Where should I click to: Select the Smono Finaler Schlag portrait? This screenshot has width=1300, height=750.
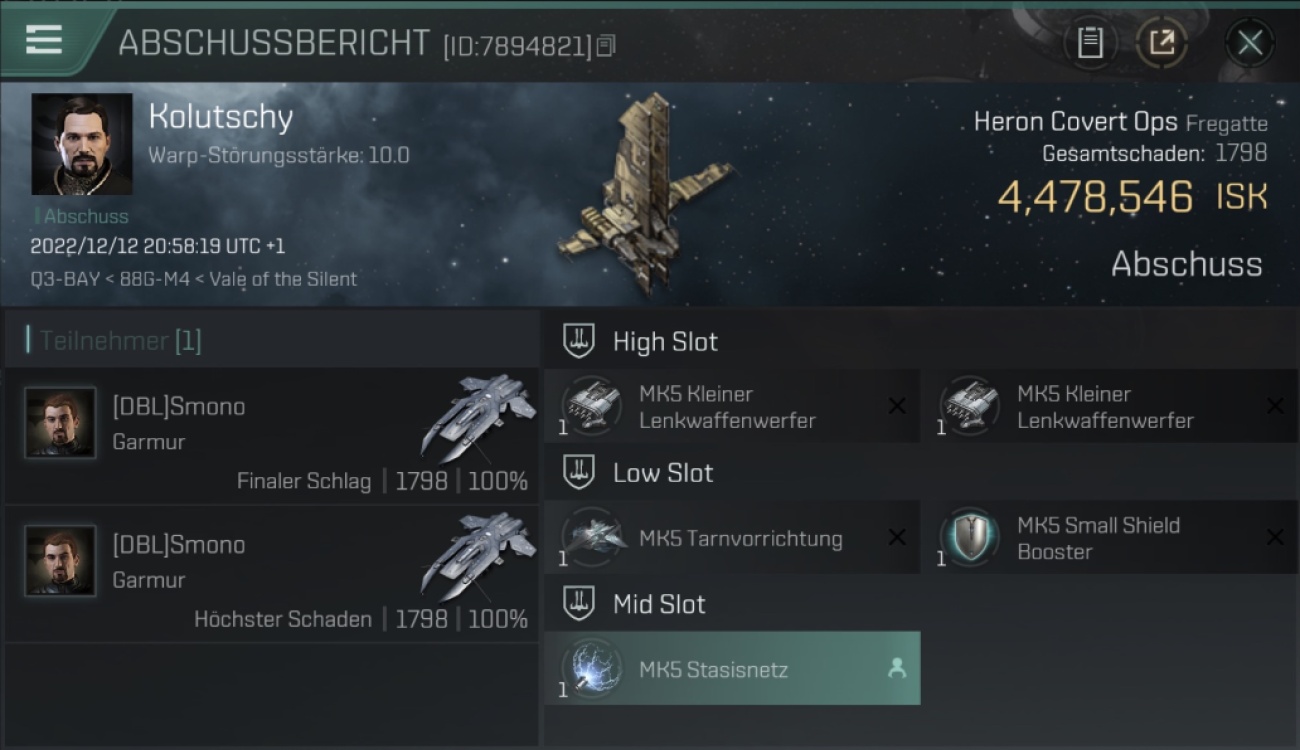pyautogui.click(x=60, y=423)
